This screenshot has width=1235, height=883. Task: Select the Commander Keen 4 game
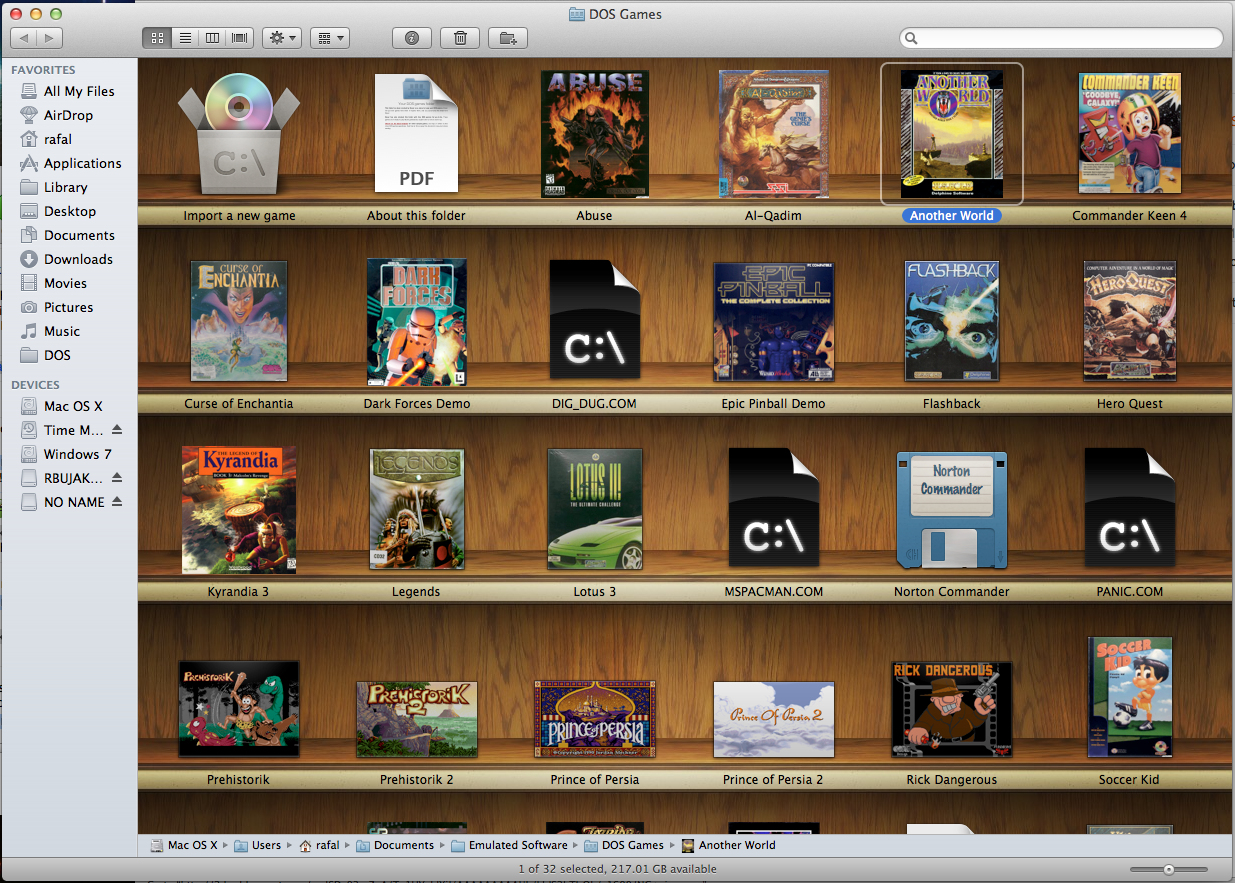pos(1129,133)
